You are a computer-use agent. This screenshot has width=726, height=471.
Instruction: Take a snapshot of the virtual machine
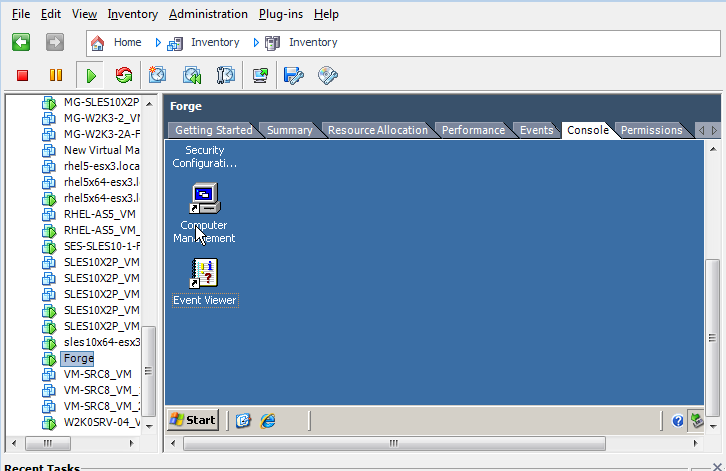pyautogui.click(x=157, y=75)
